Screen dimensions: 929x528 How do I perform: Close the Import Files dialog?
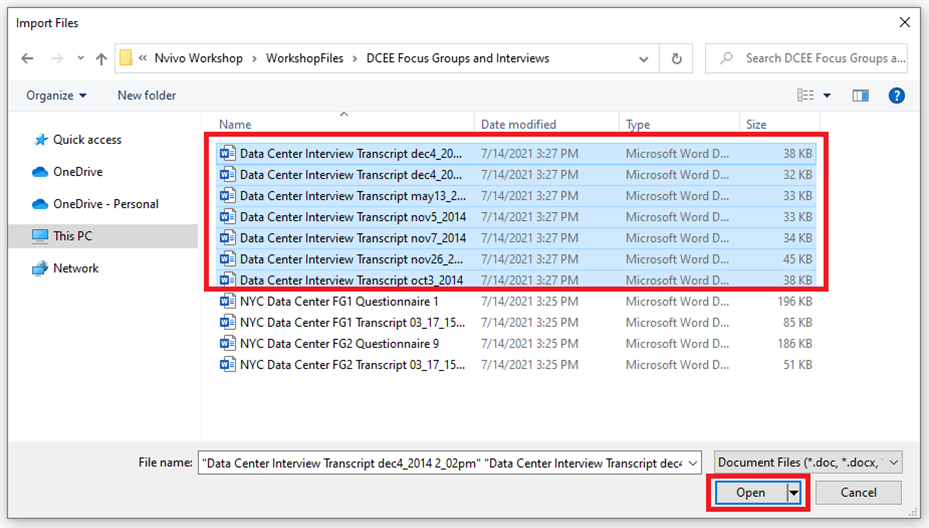pyautogui.click(x=905, y=23)
